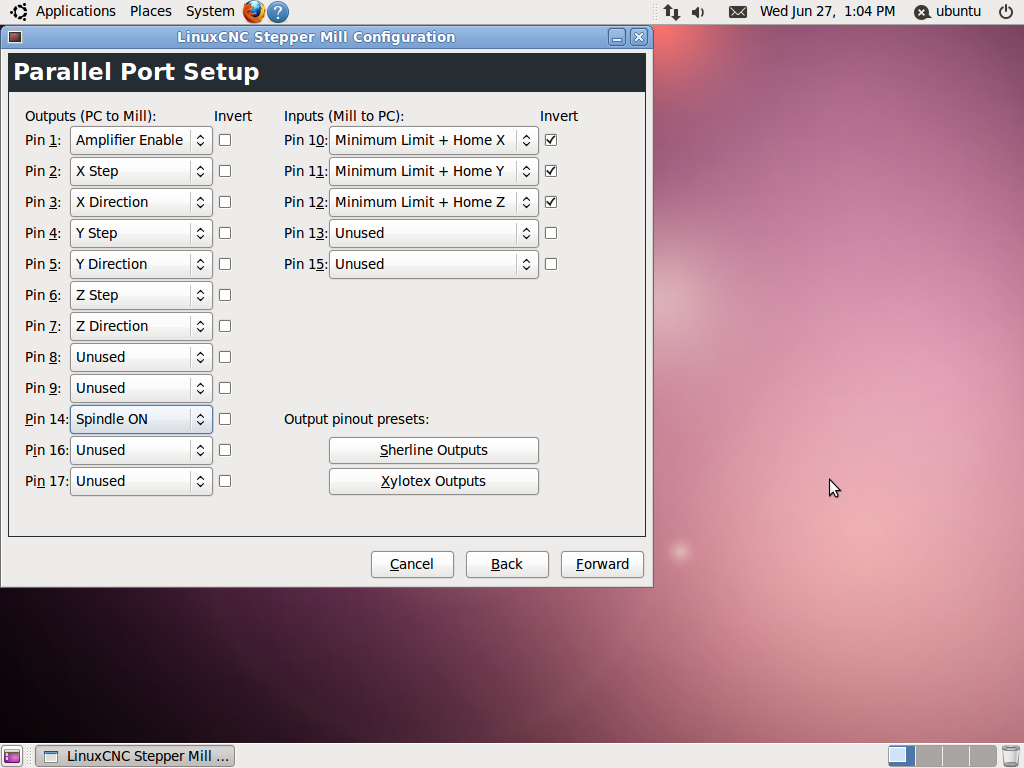Click the Output pinout presets label
This screenshot has height=768, width=1024.
pos(357,419)
